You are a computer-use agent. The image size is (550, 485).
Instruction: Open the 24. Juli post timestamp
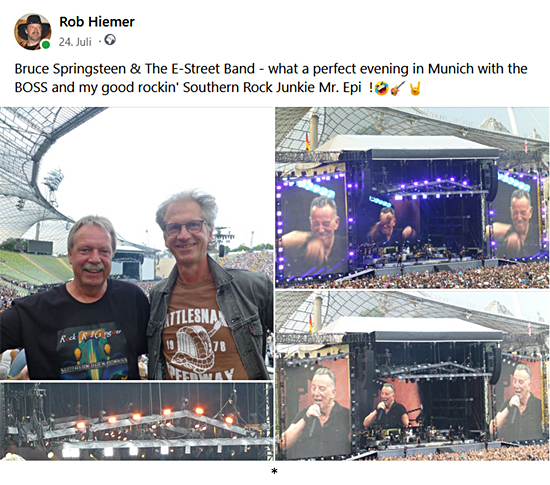(x=75, y=42)
